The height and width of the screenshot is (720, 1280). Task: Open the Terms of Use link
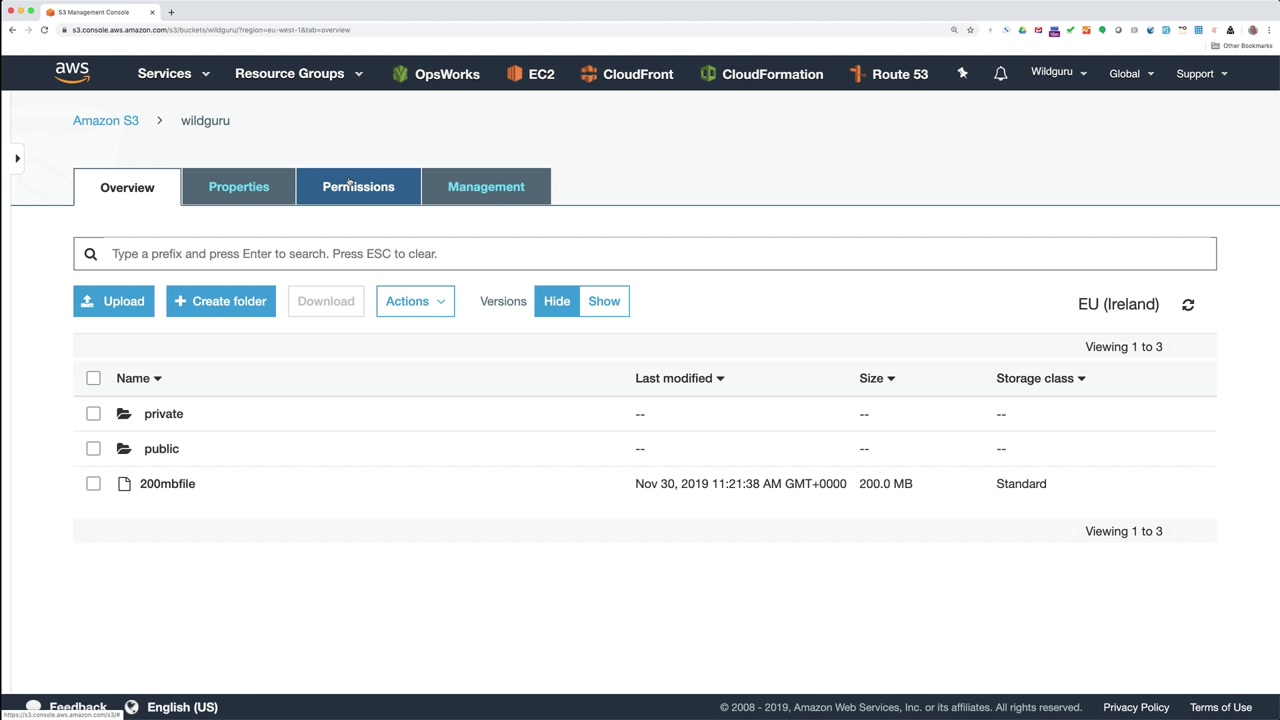point(1221,707)
